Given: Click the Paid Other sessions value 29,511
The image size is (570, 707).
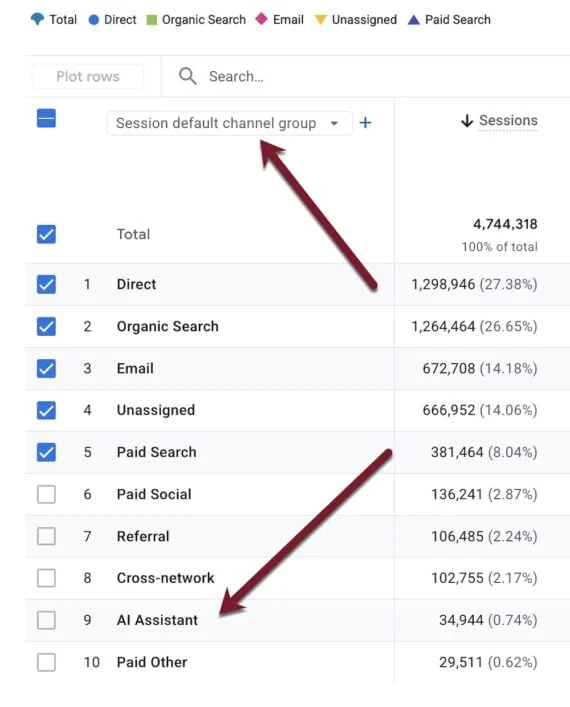Looking at the screenshot, I should (461, 662).
